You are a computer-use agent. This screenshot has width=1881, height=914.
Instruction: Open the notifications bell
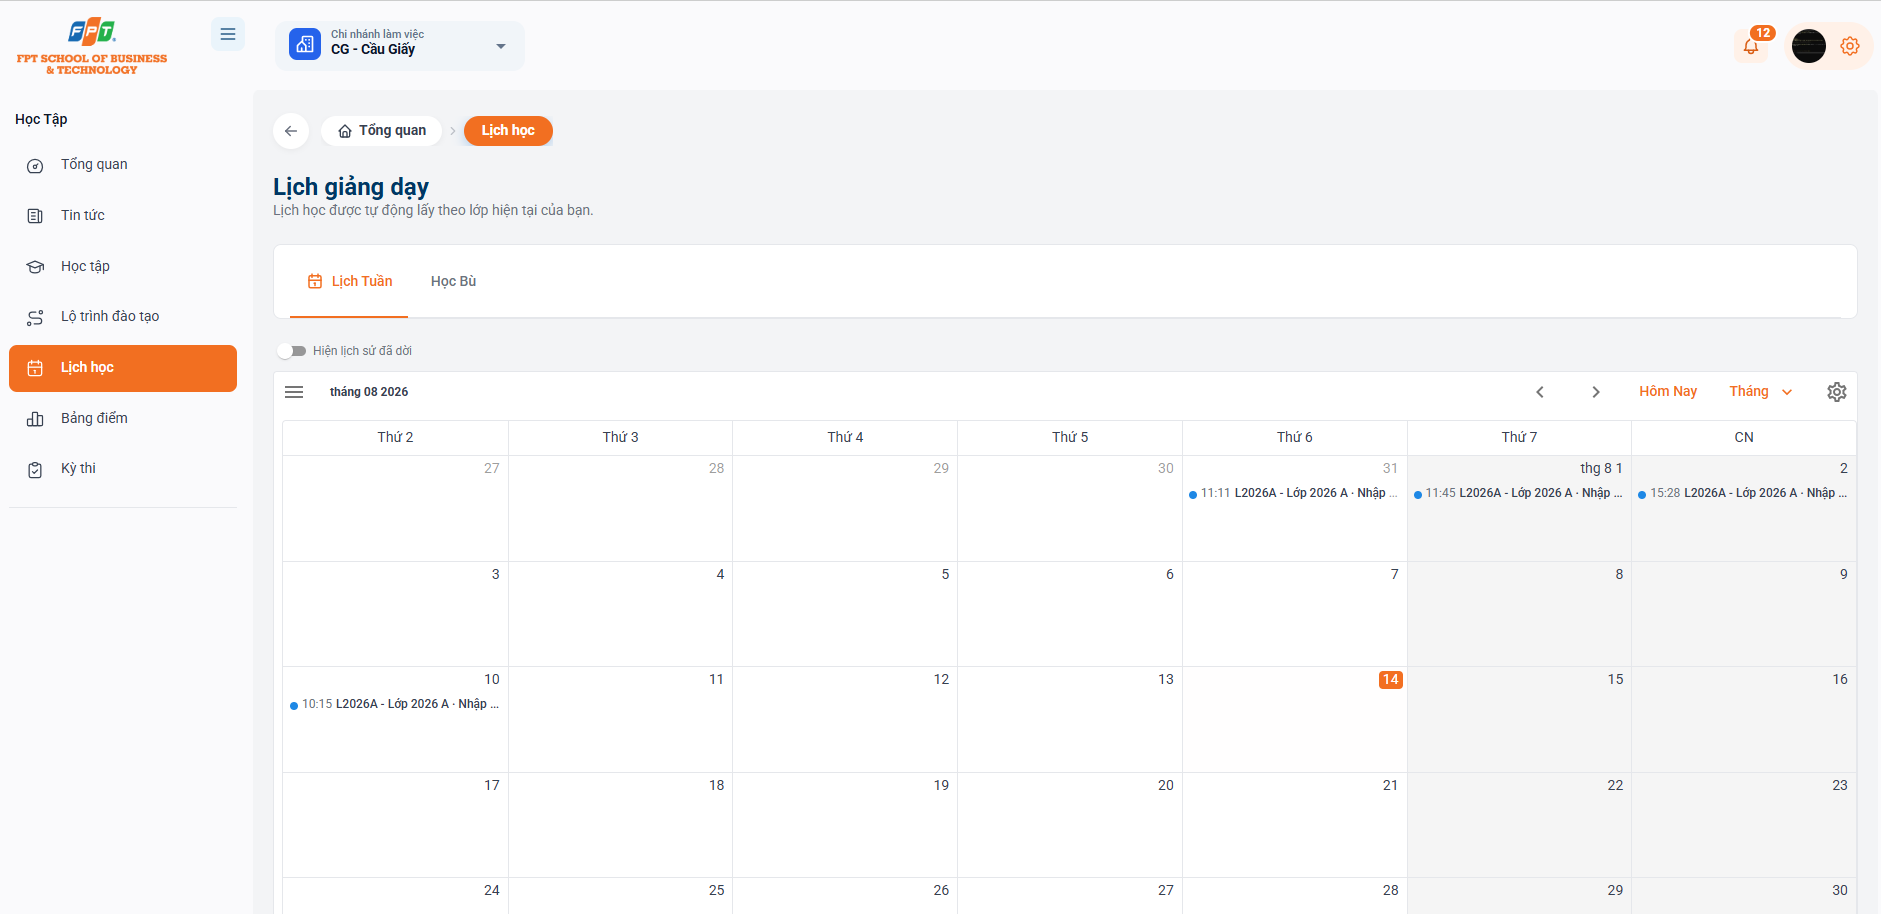pos(1751,46)
